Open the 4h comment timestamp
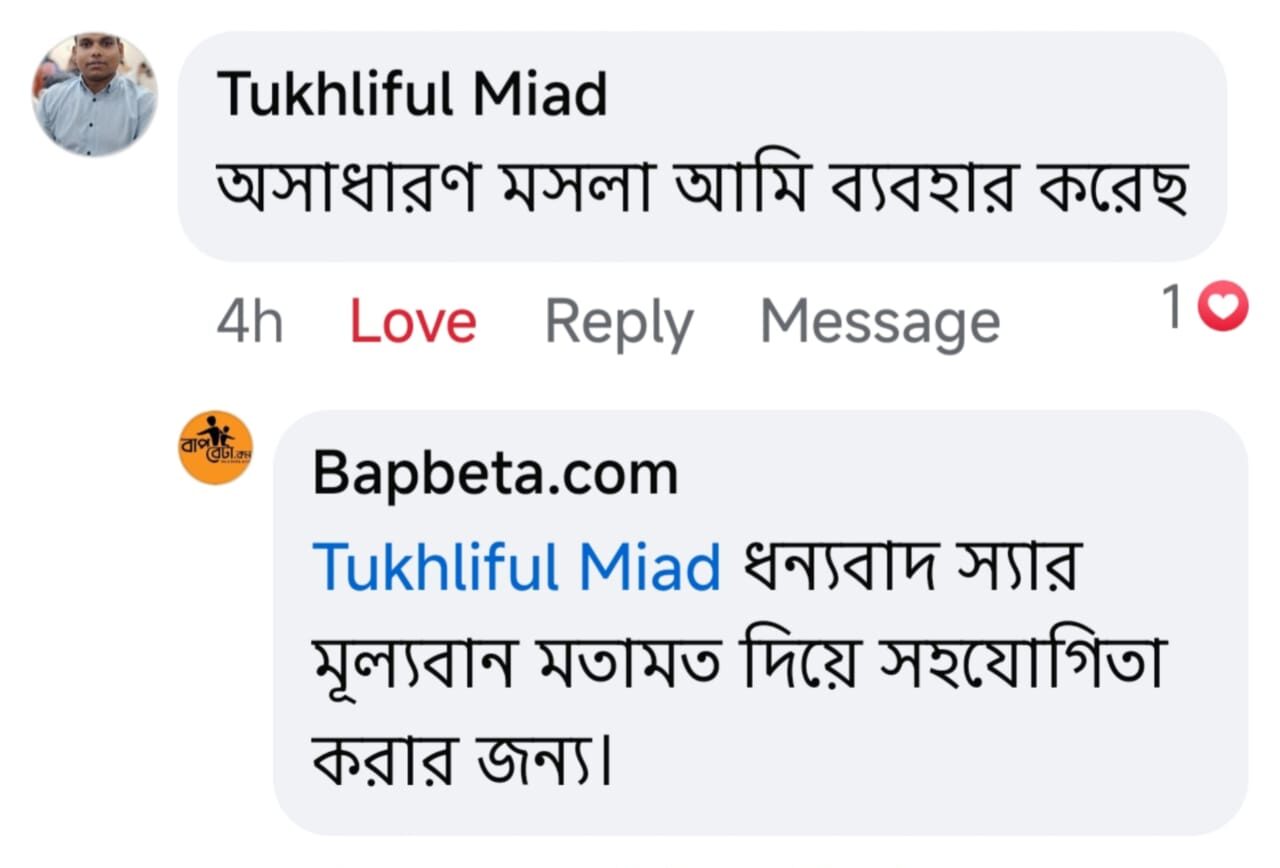1280x868 pixels. tap(249, 322)
